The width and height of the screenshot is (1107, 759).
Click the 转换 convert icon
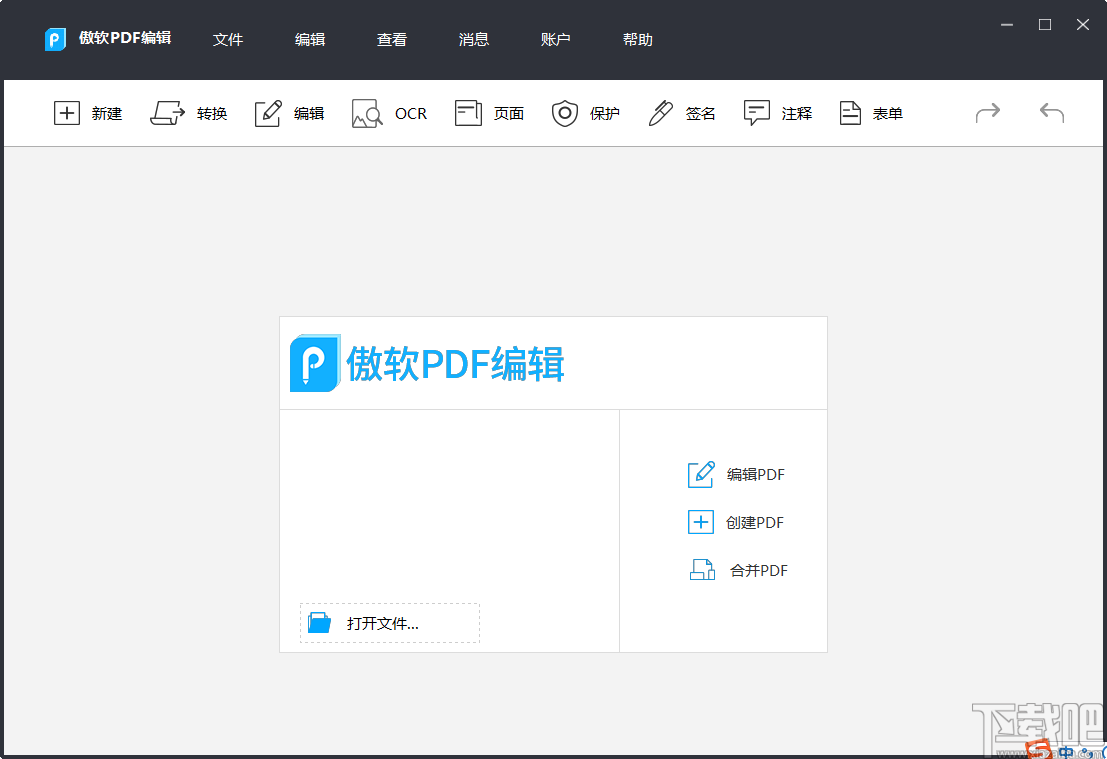(x=167, y=113)
